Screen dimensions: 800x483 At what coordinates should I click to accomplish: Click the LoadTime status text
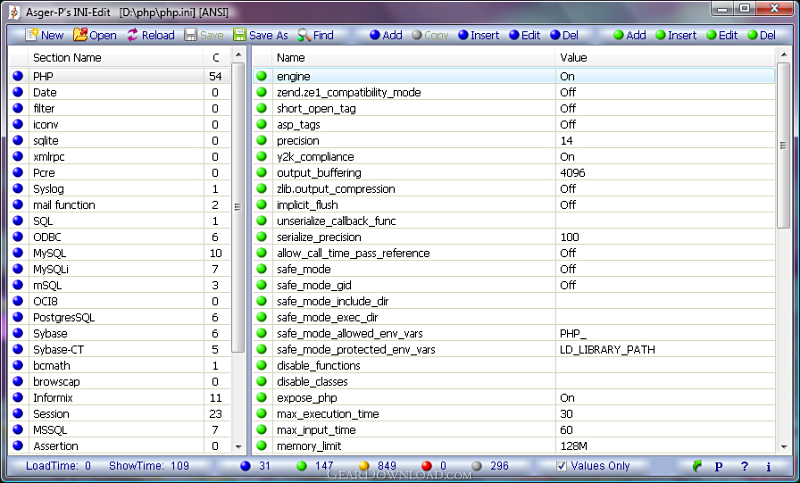click(x=58, y=466)
